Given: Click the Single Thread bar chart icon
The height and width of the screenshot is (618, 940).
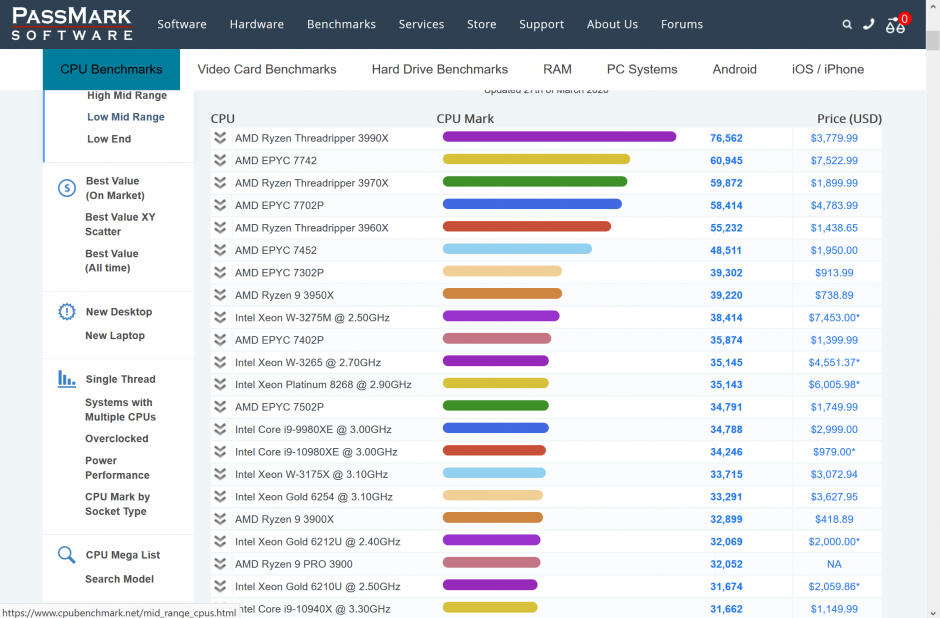Looking at the screenshot, I should click(67, 379).
